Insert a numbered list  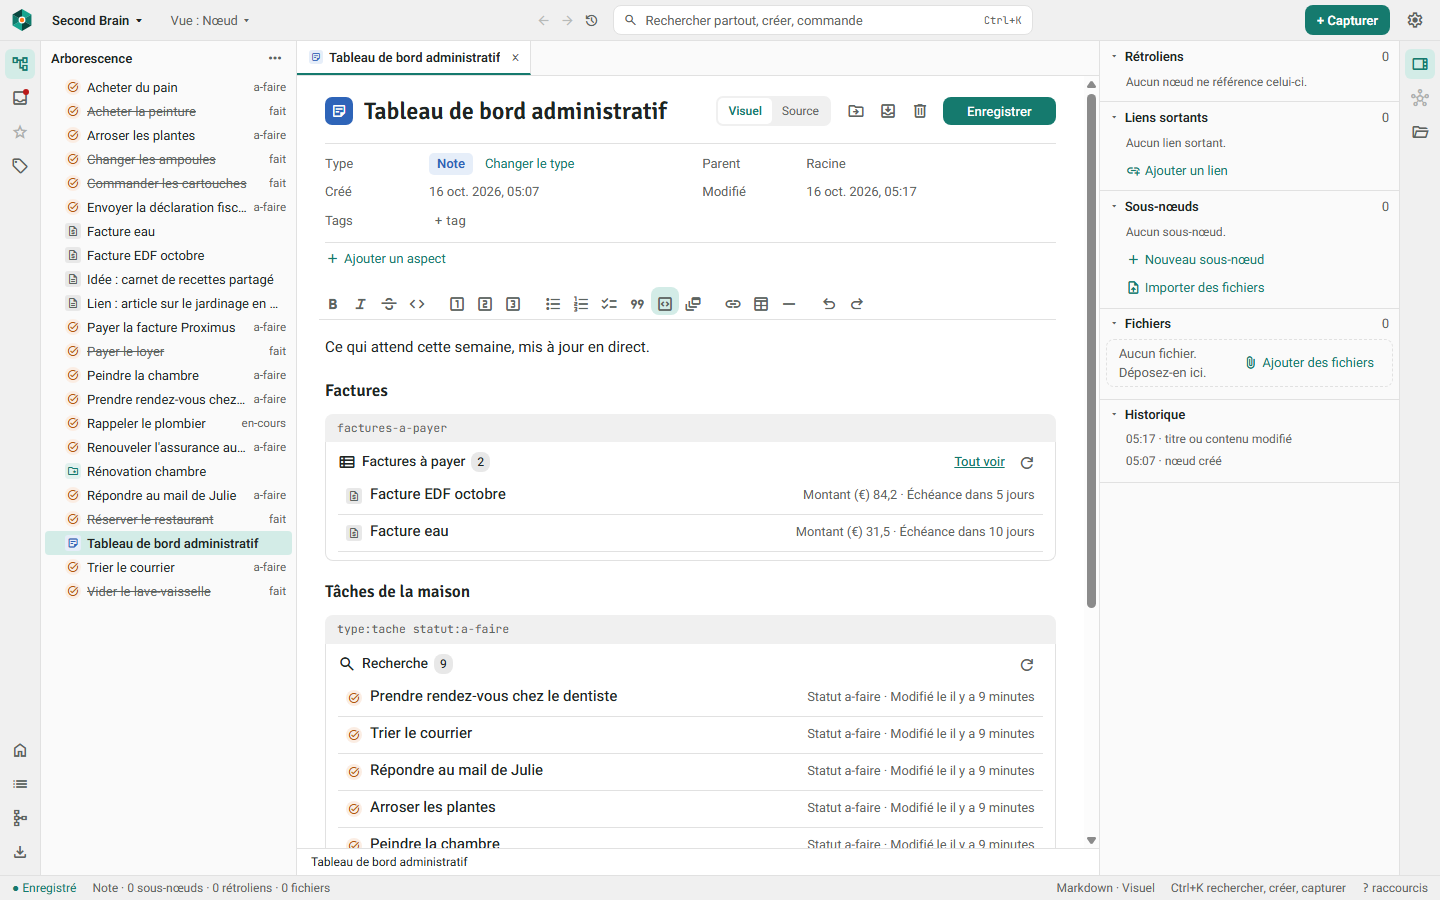pyautogui.click(x=581, y=304)
